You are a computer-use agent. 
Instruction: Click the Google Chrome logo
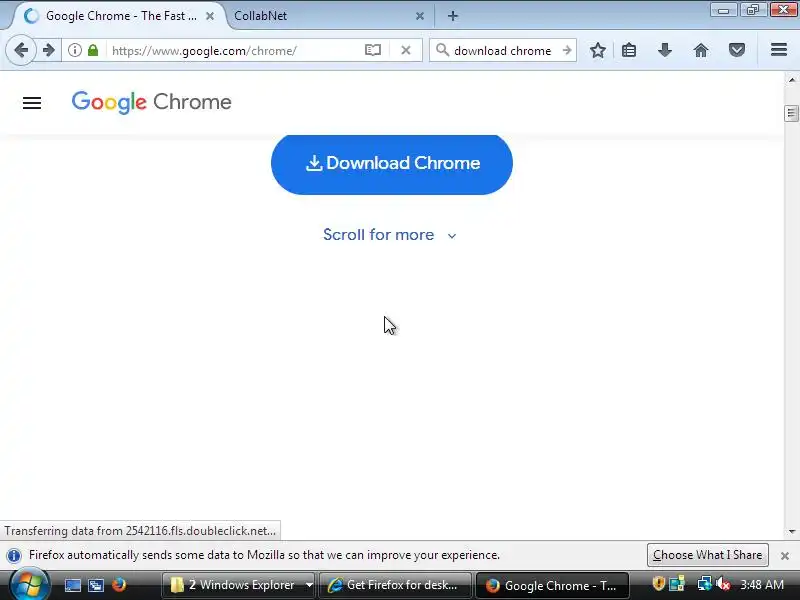pos(152,102)
